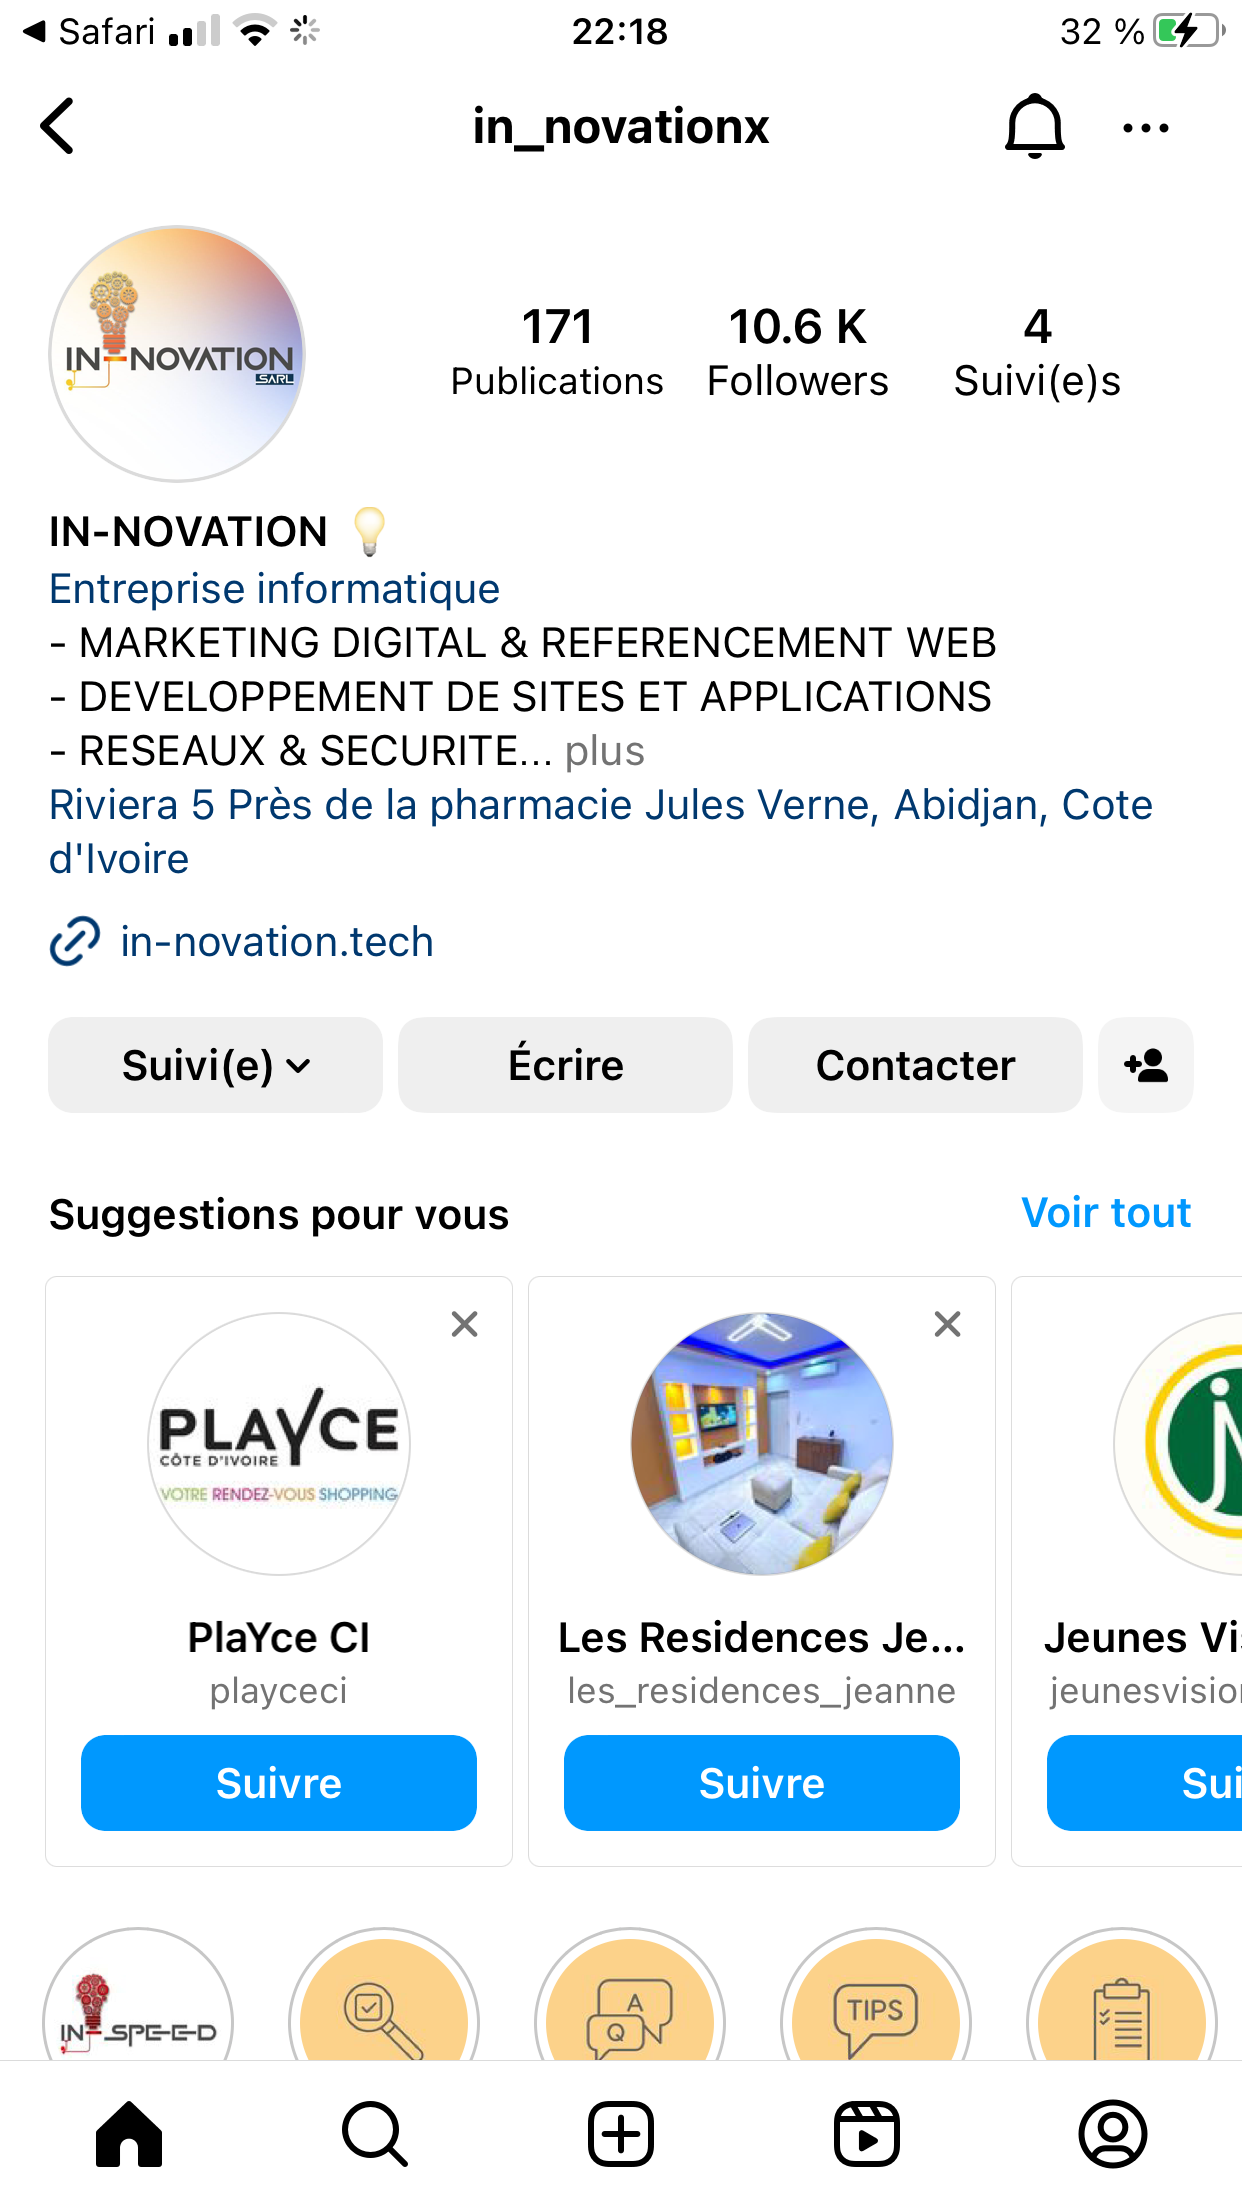Open your profile tab icon

(1112, 2134)
